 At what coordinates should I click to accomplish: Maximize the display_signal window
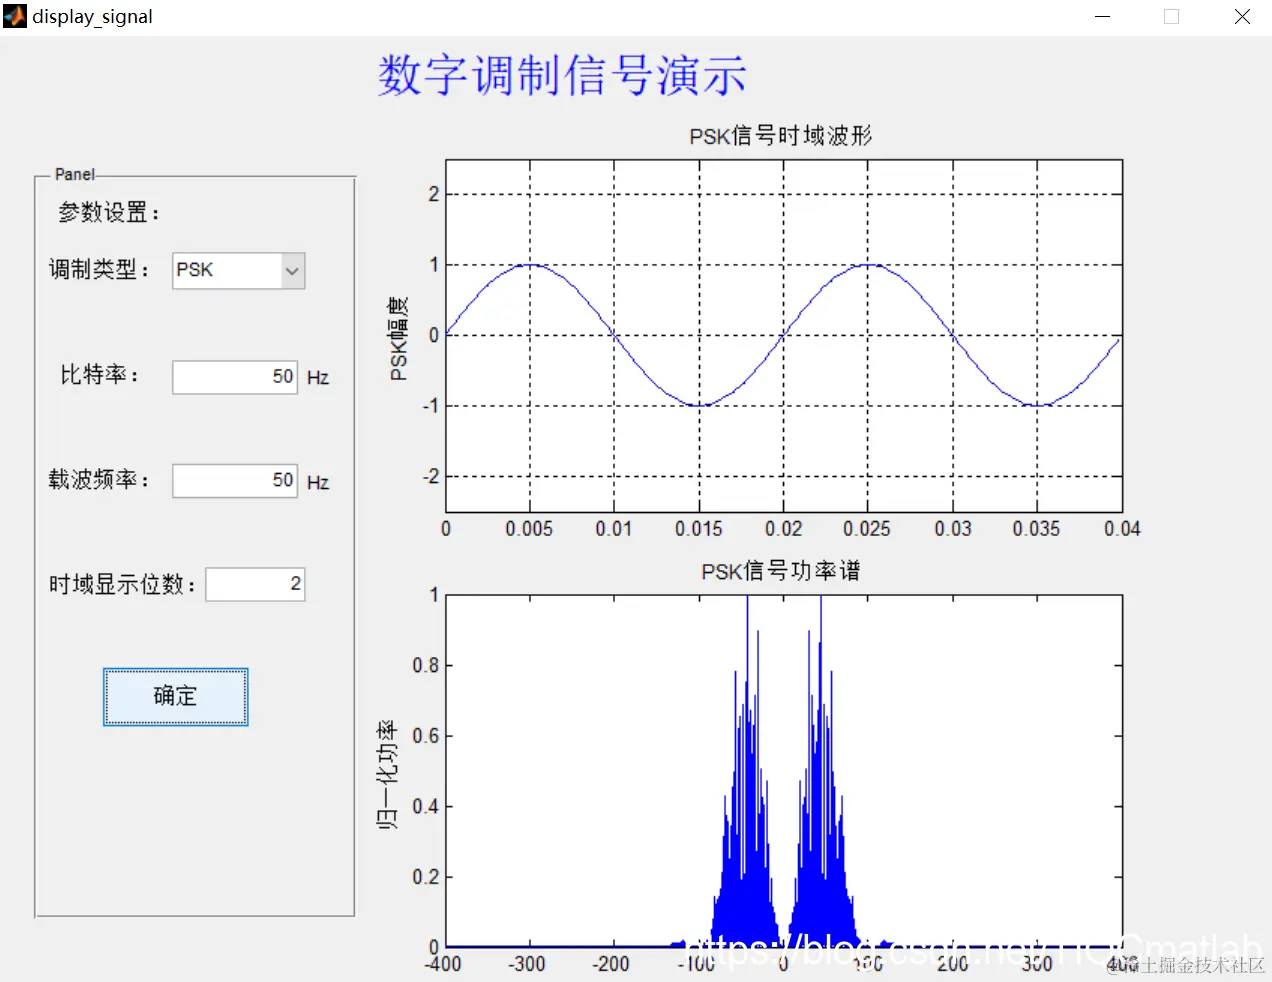[x=1171, y=17]
